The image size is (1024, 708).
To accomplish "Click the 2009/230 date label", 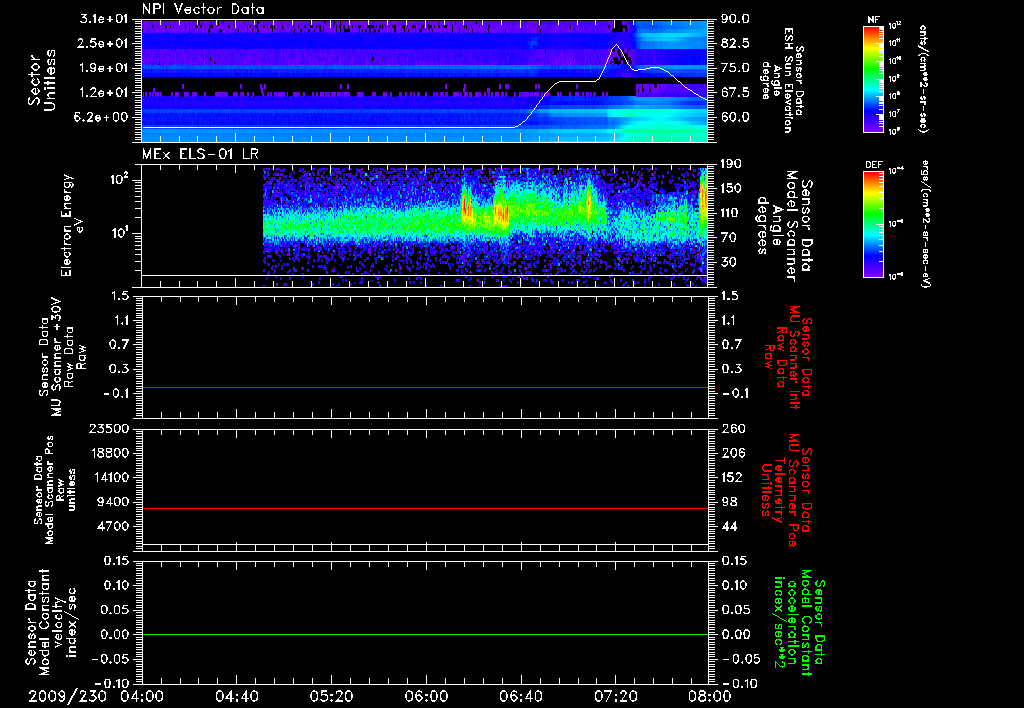I will [x=67, y=696].
